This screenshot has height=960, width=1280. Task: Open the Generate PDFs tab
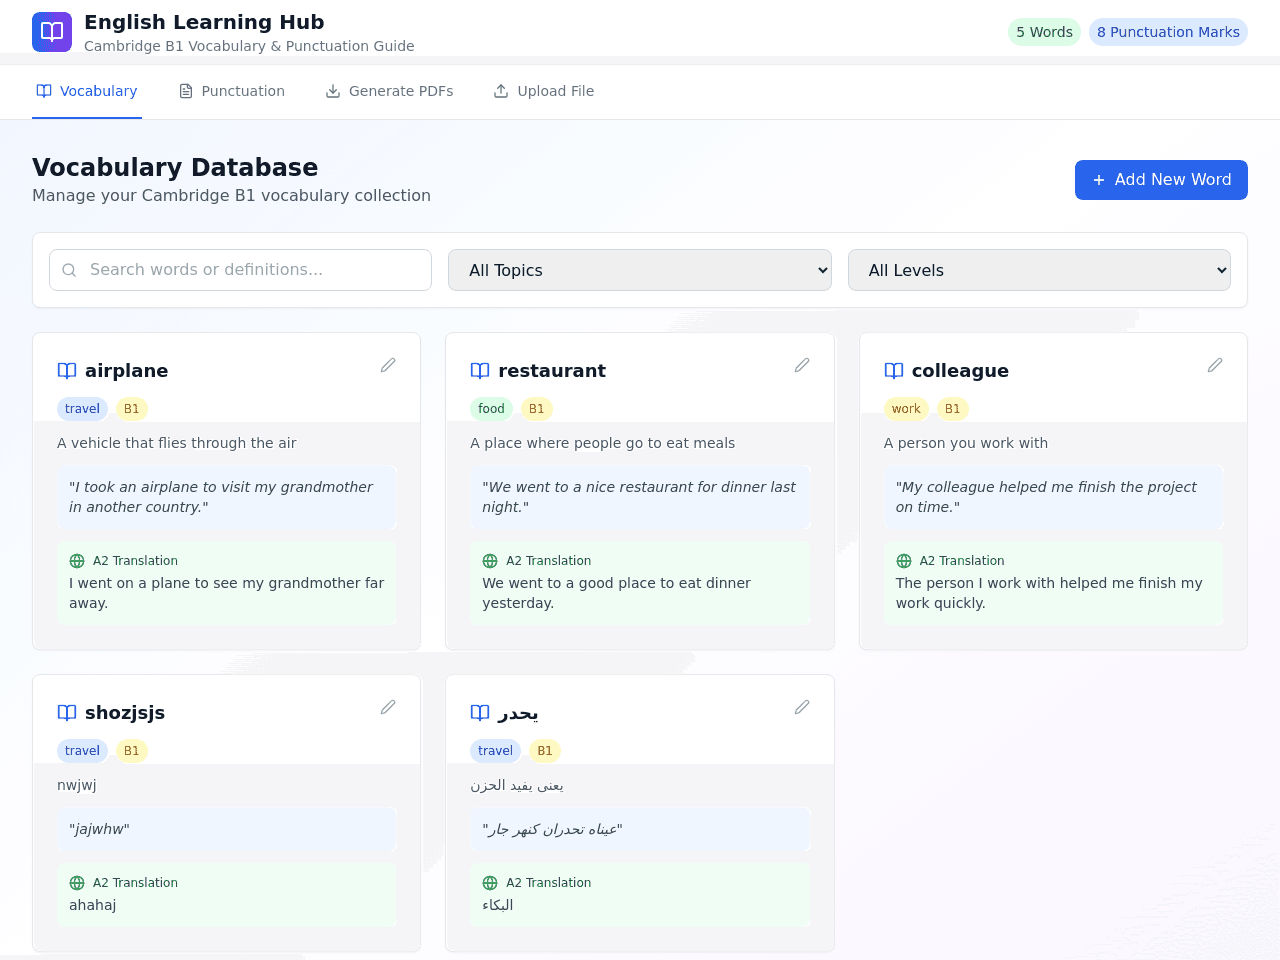tap(389, 91)
